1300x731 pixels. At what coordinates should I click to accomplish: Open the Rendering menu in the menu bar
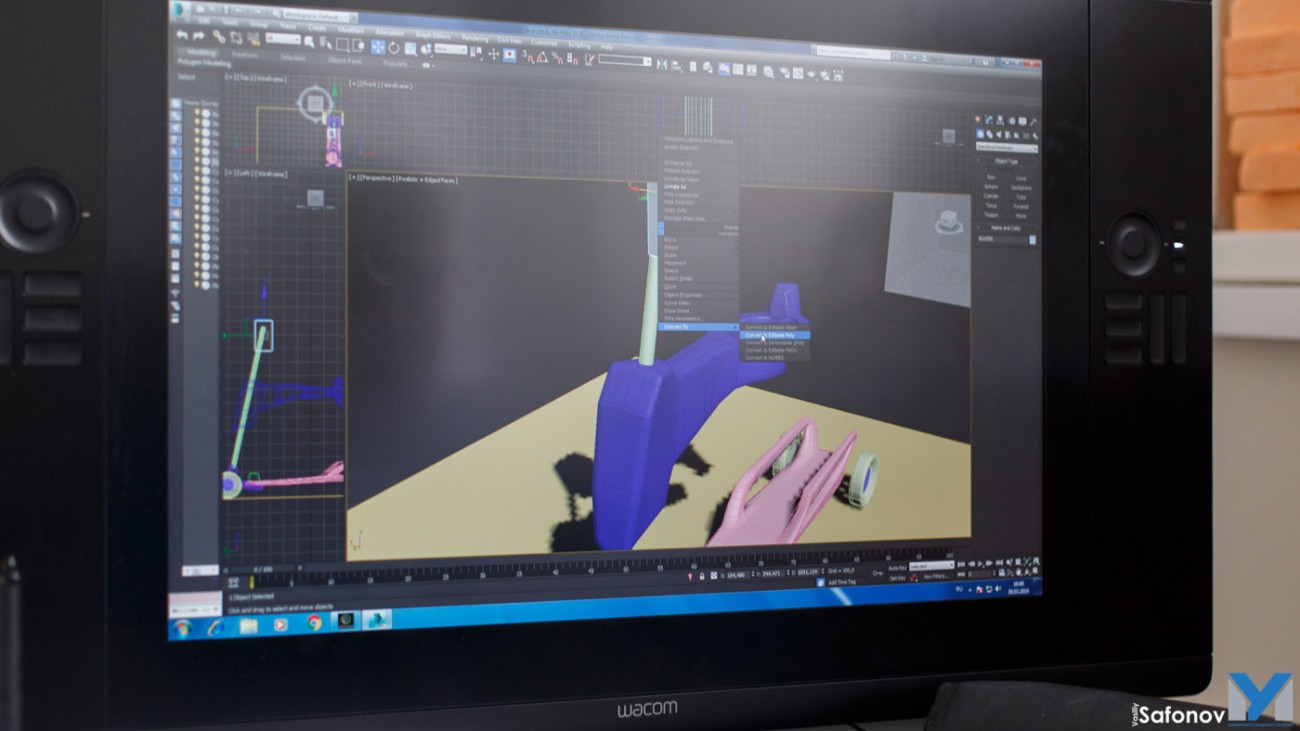475,39
